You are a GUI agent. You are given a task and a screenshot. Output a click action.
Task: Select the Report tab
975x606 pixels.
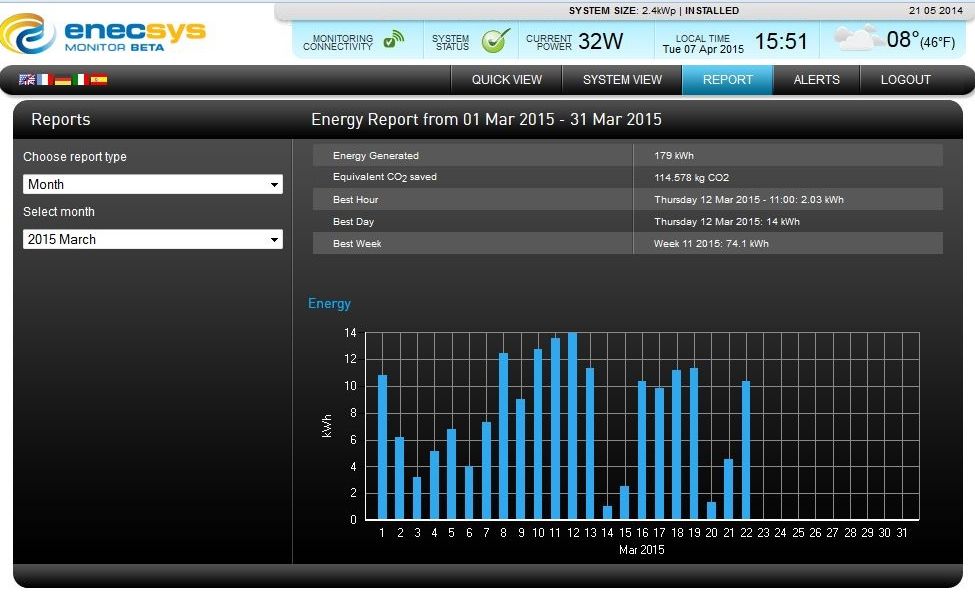point(728,80)
